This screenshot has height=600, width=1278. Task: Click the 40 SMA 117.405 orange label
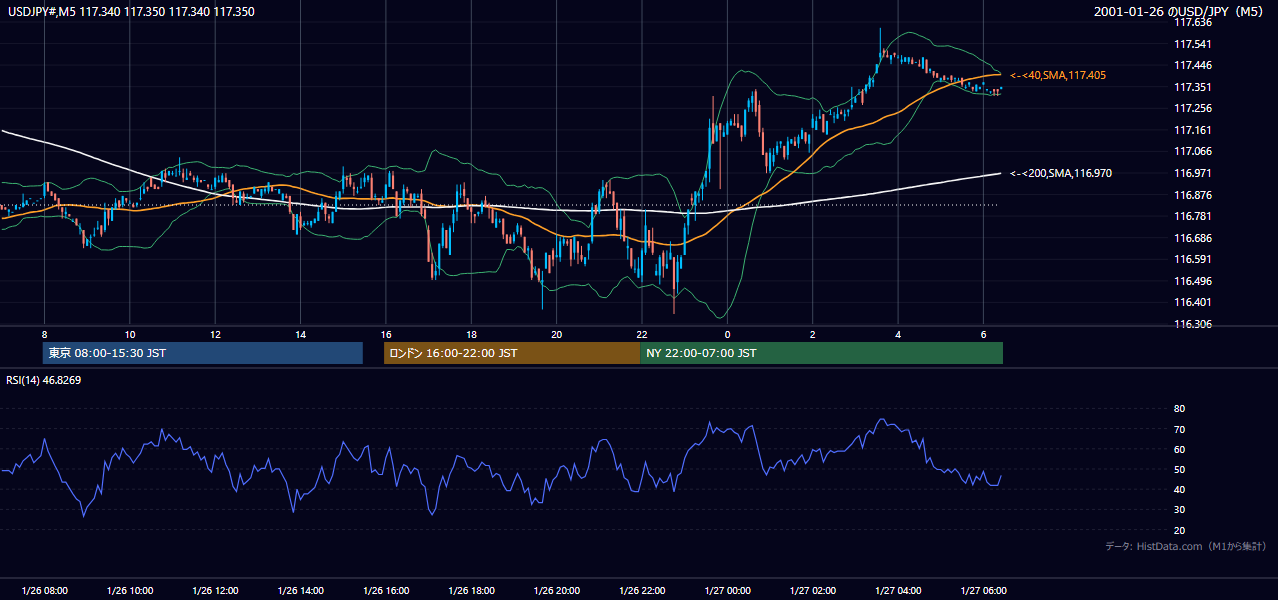1057,75
